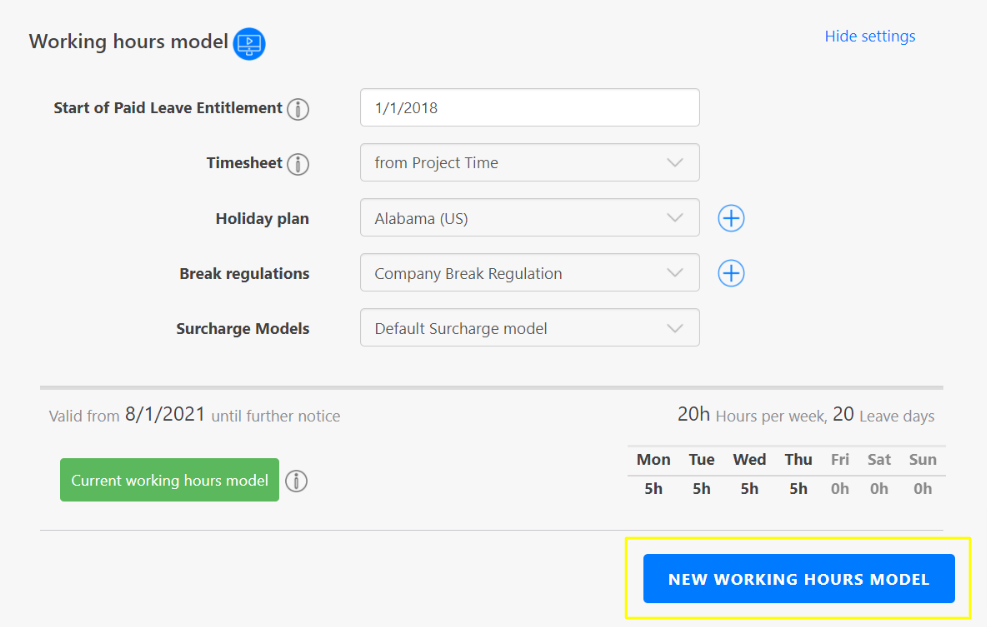Image resolution: width=987 pixels, height=627 pixels.
Task: Click the green Current working hours model button
Action: pyautogui.click(x=169, y=480)
